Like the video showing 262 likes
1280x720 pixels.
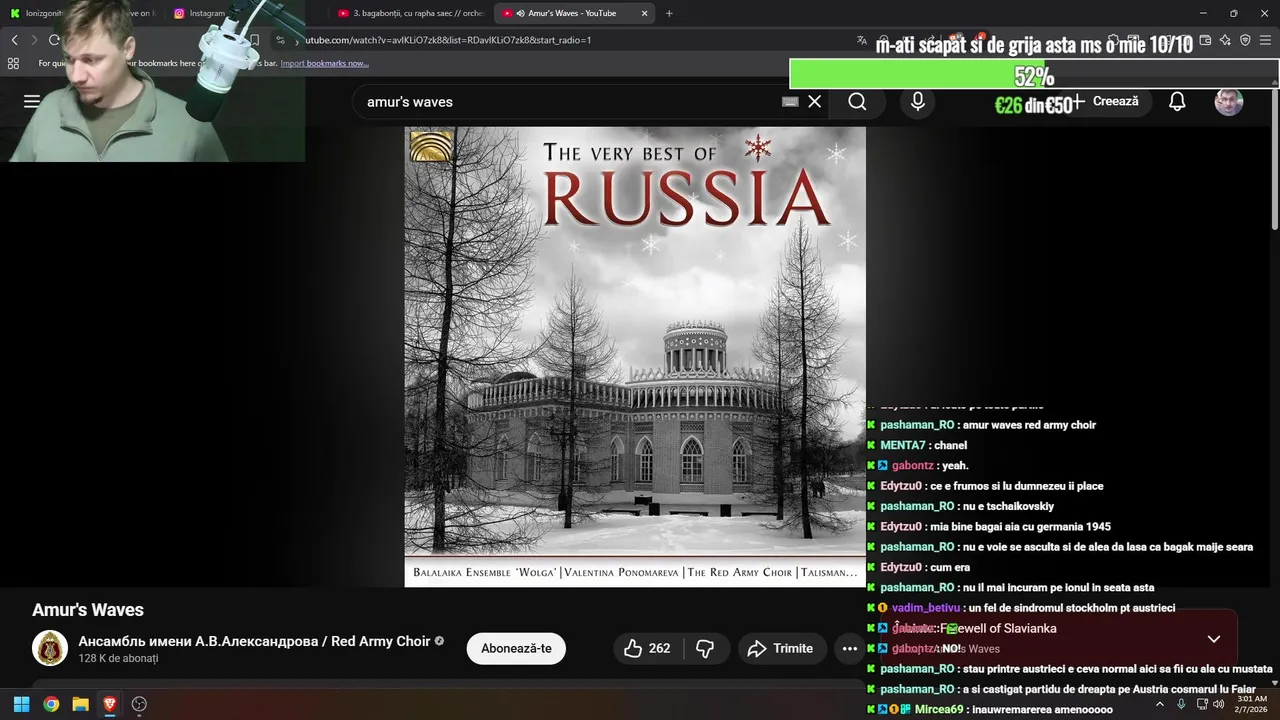(x=646, y=648)
